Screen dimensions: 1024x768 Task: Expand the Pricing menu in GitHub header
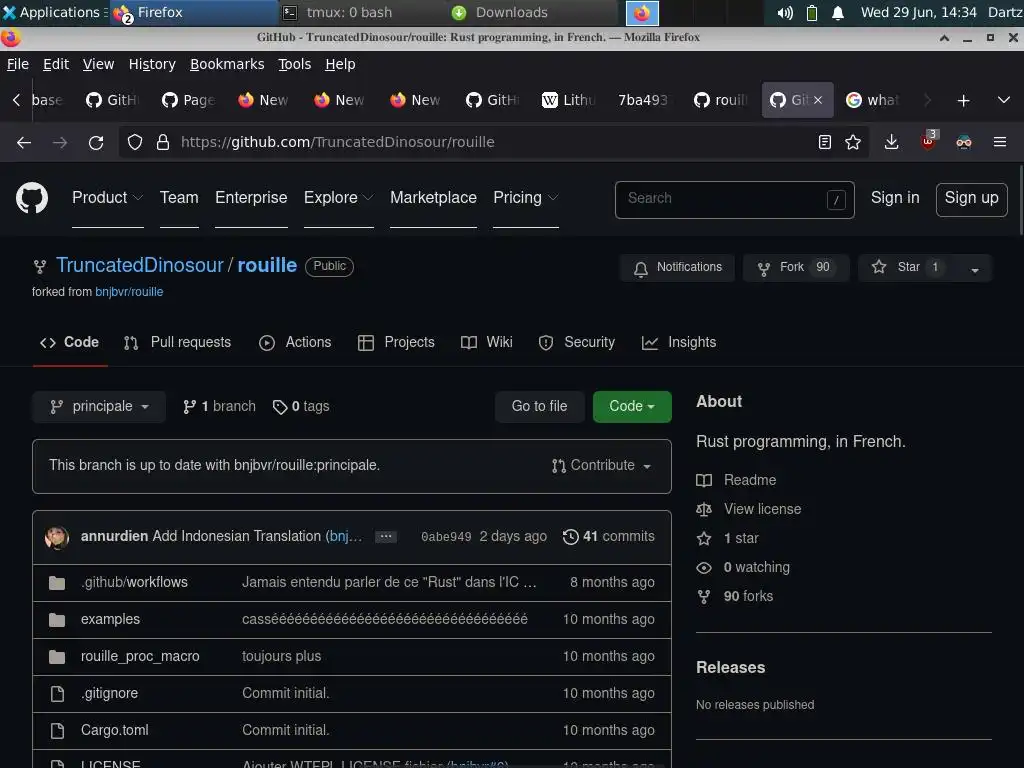coord(526,198)
